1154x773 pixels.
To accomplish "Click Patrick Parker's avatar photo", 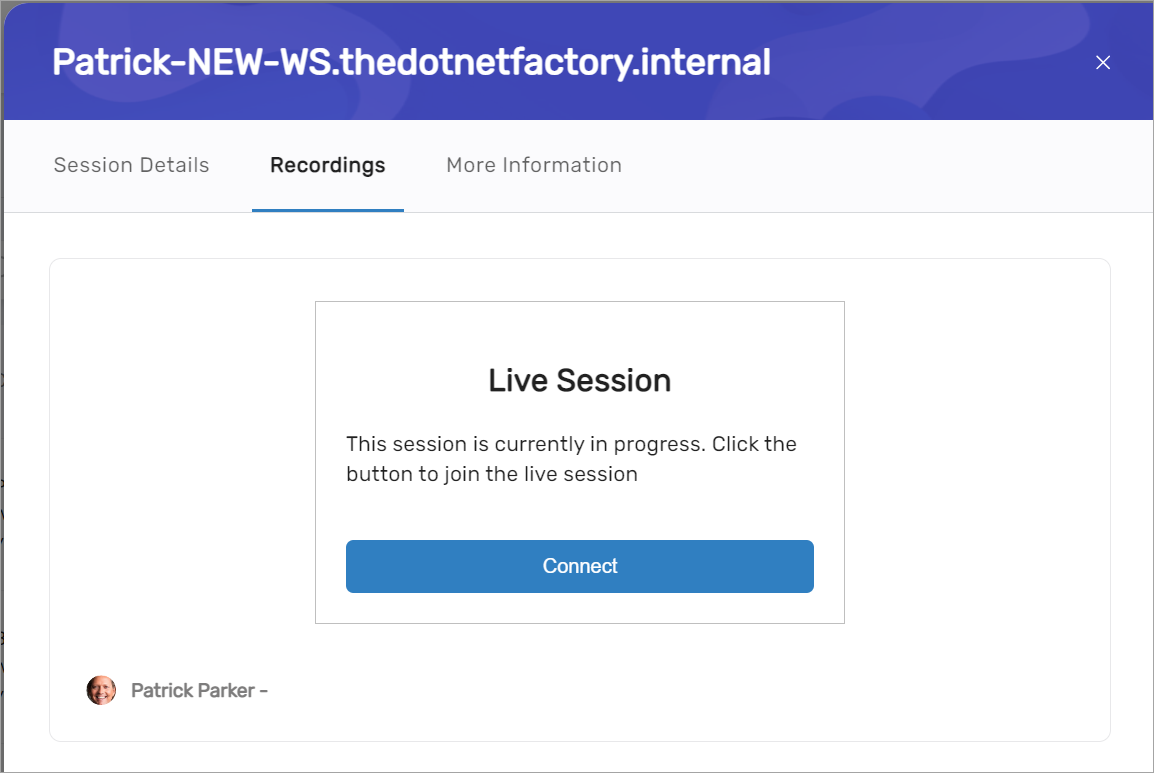I will 101,690.
